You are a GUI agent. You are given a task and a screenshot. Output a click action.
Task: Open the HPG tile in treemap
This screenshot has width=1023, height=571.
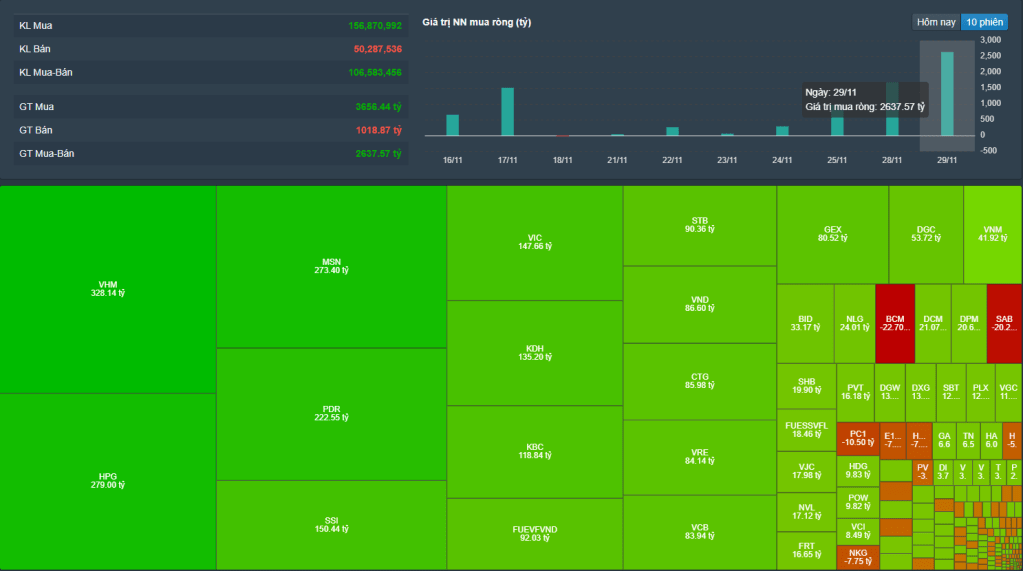[108, 481]
